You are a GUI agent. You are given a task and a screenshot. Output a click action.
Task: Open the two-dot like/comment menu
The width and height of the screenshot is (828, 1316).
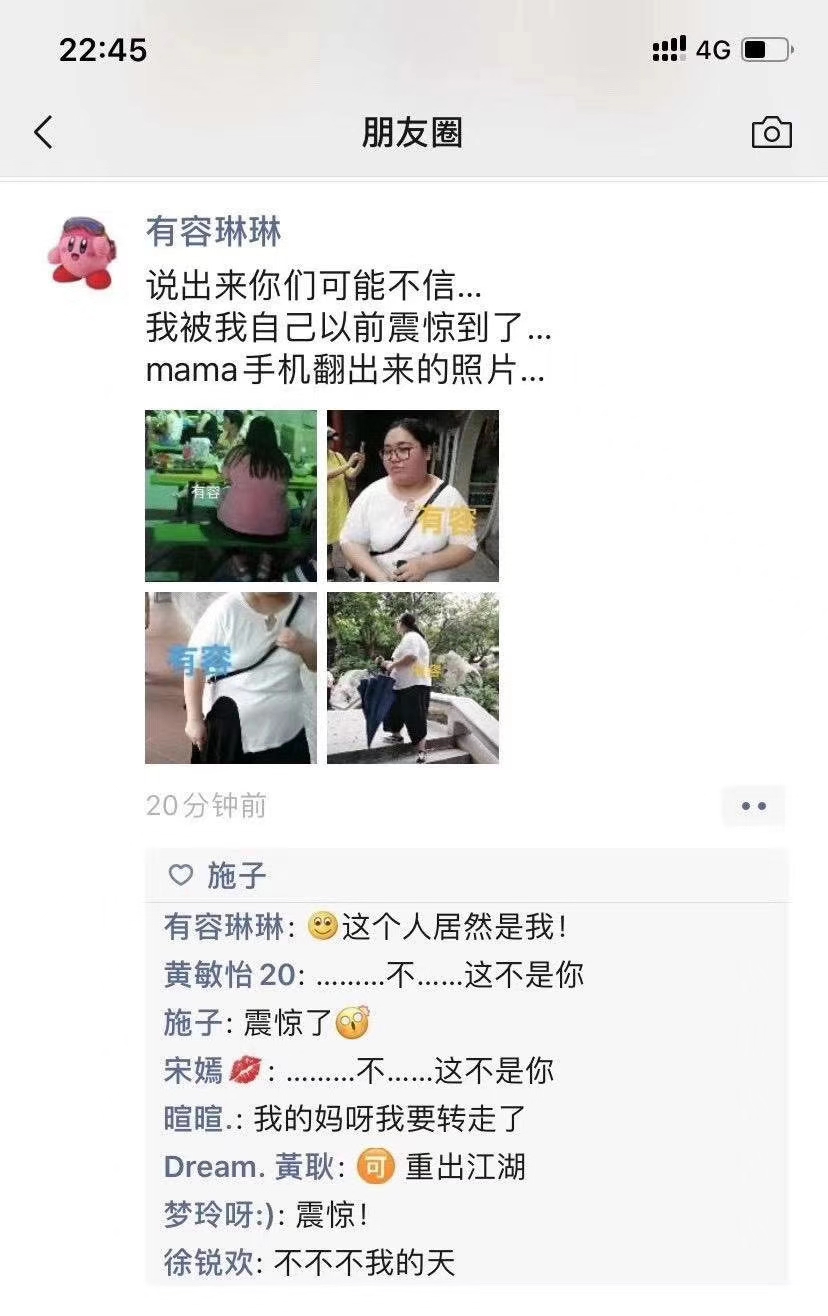[x=754, y=806]
